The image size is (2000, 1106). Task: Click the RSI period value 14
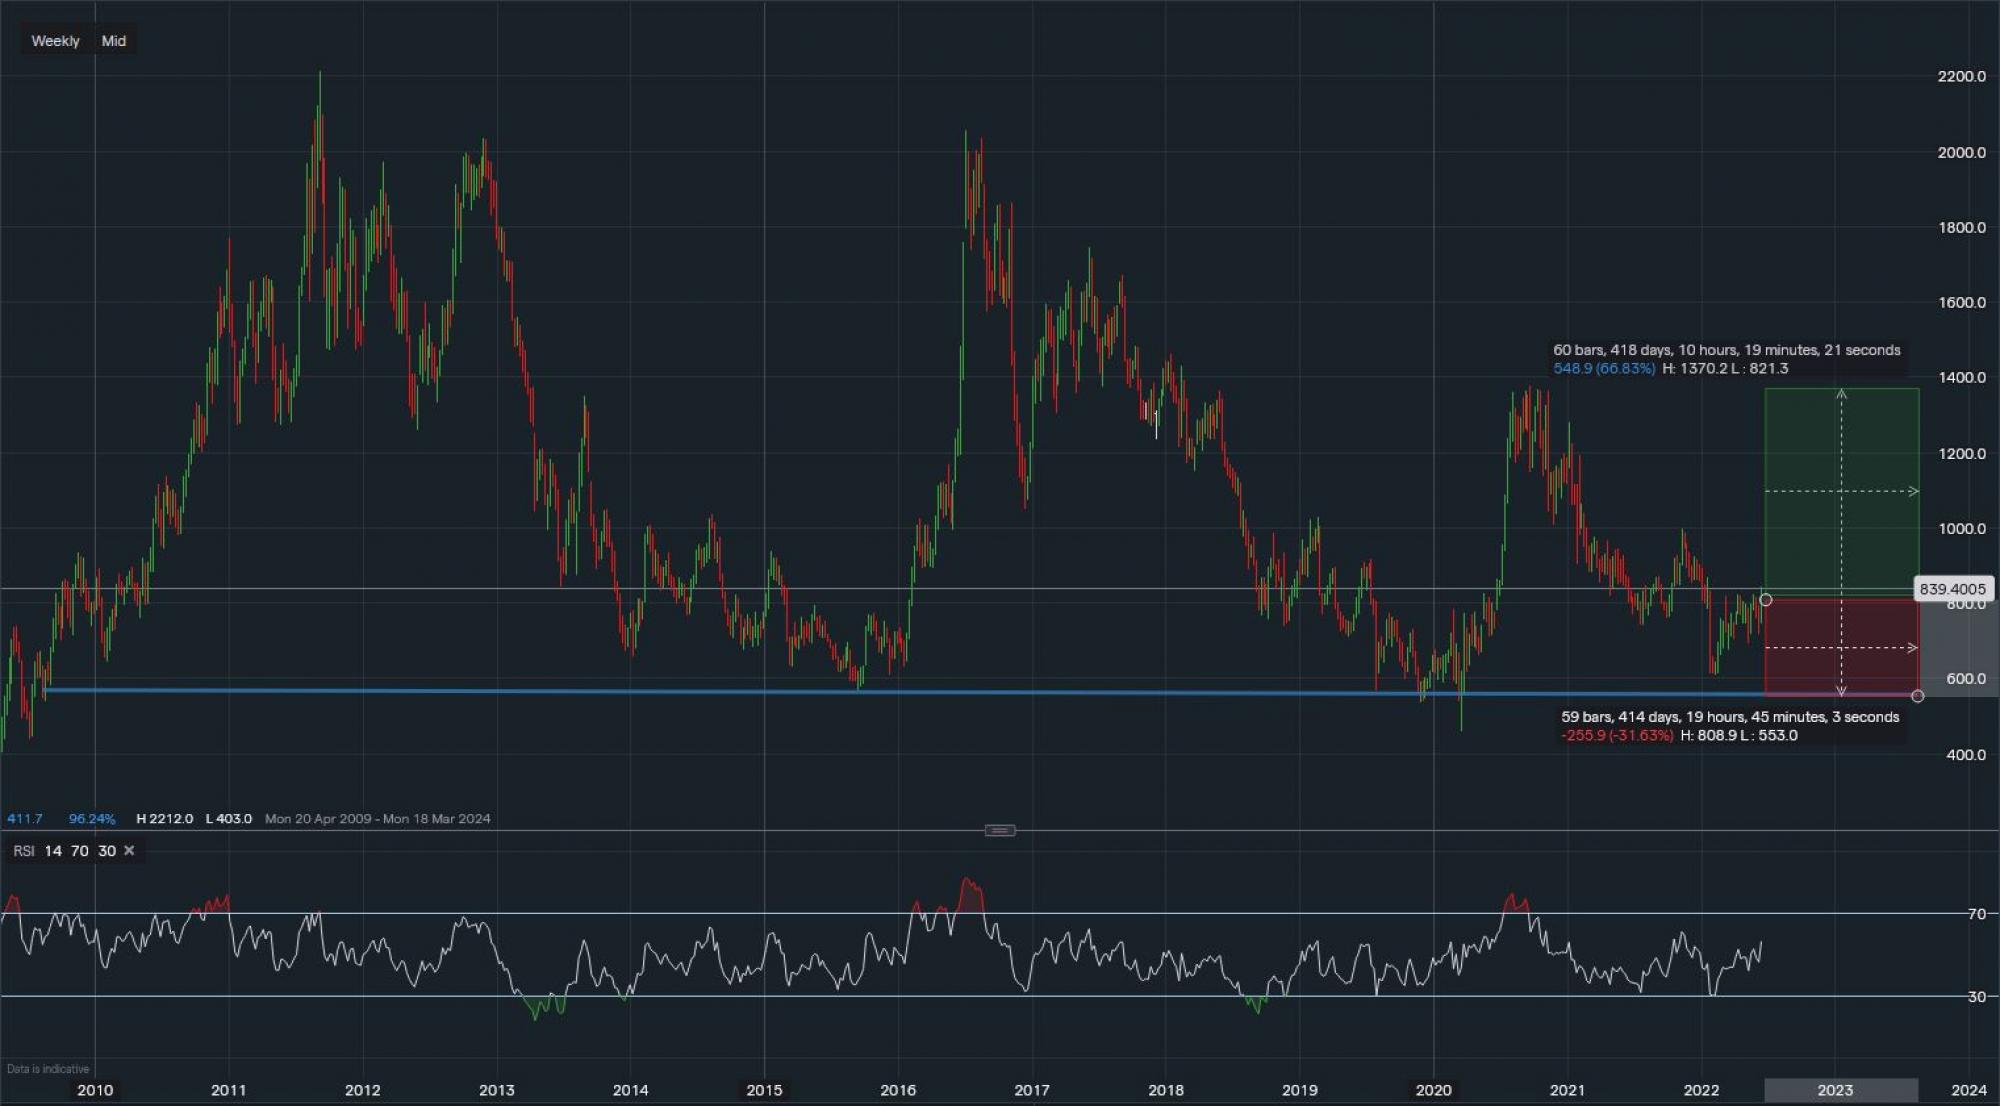53,851
